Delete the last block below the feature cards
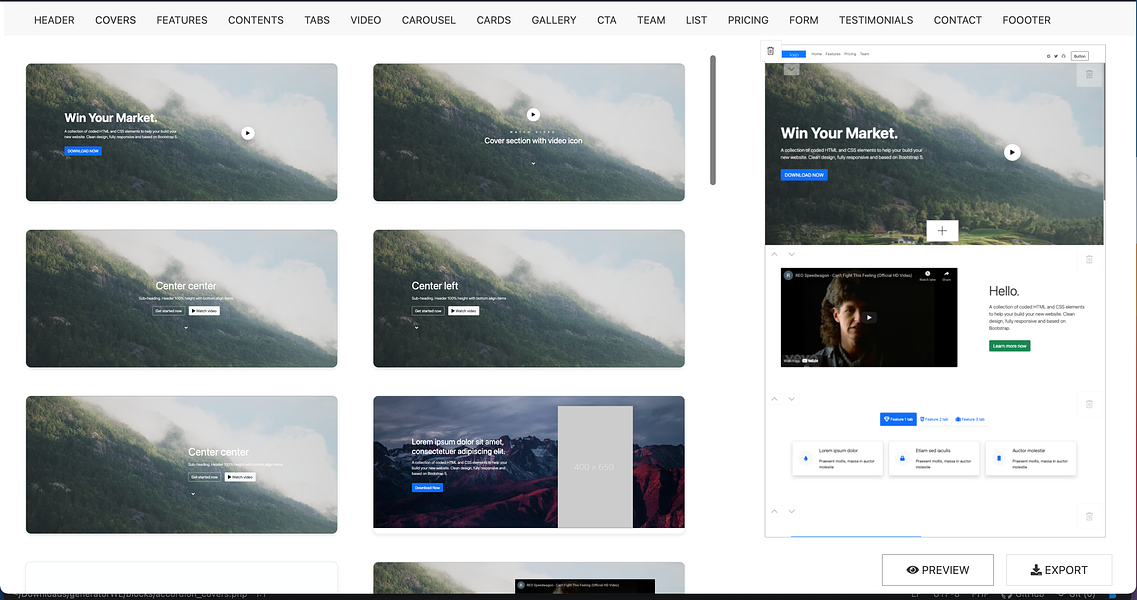 (1089, 517)
